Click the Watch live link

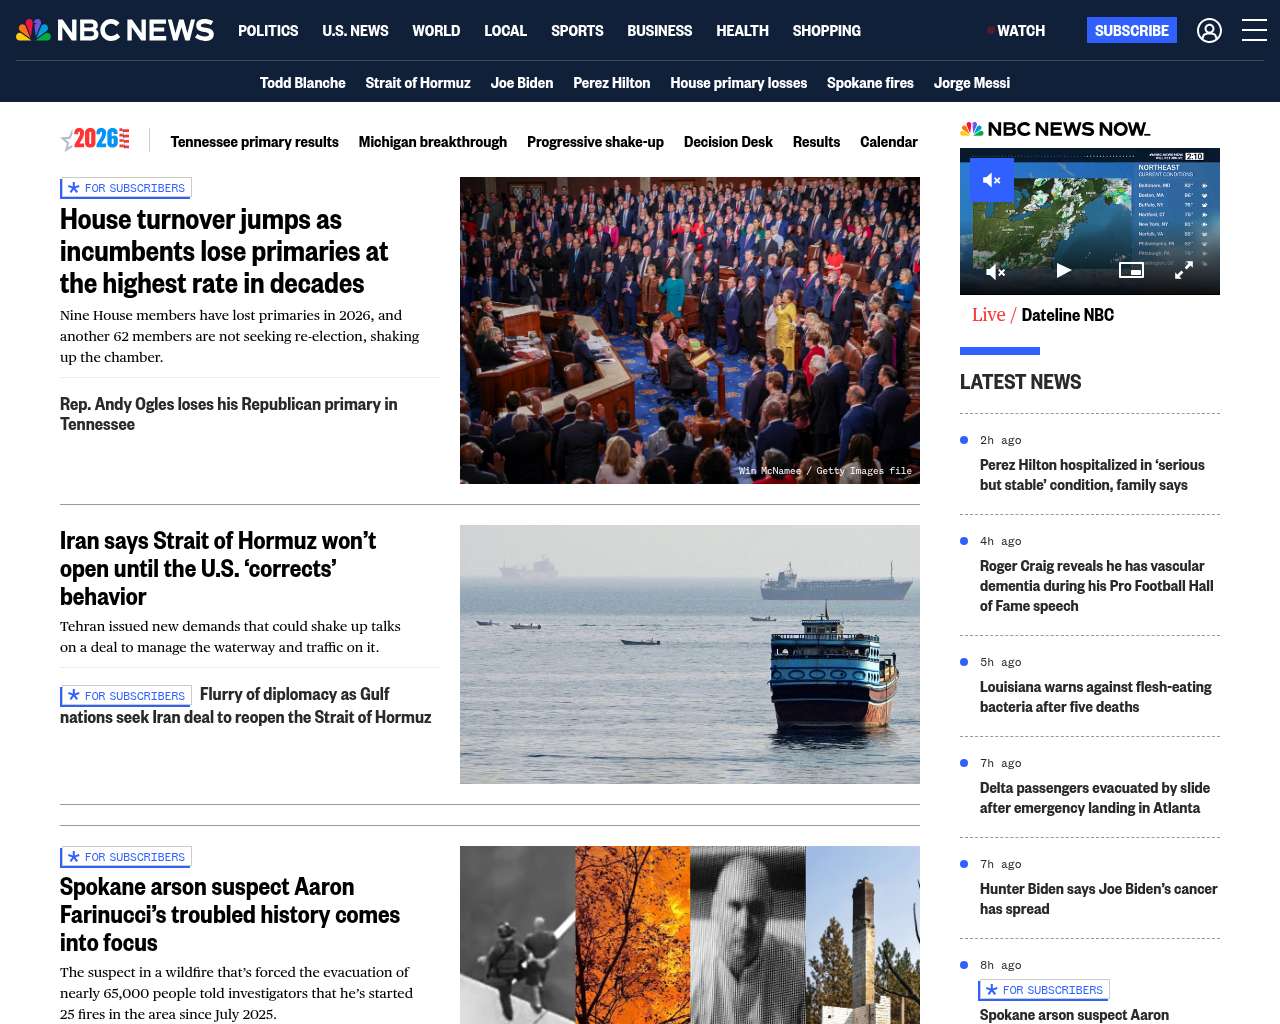[x=1016, y=31]
